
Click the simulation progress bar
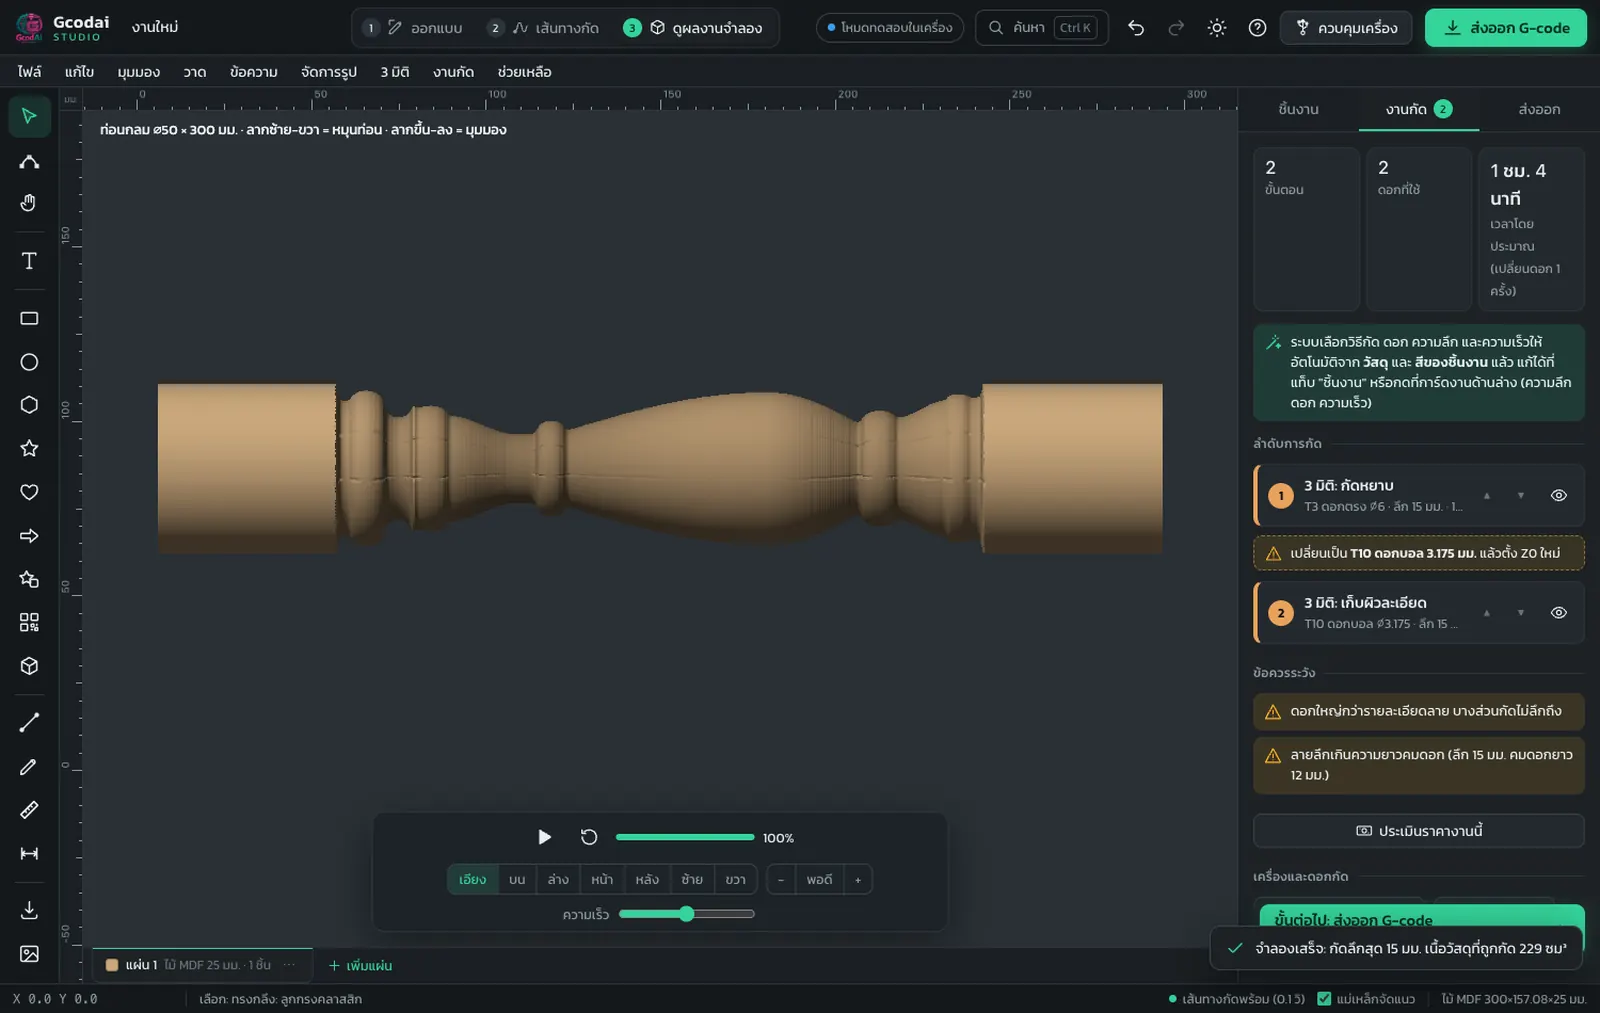point(685,838)
